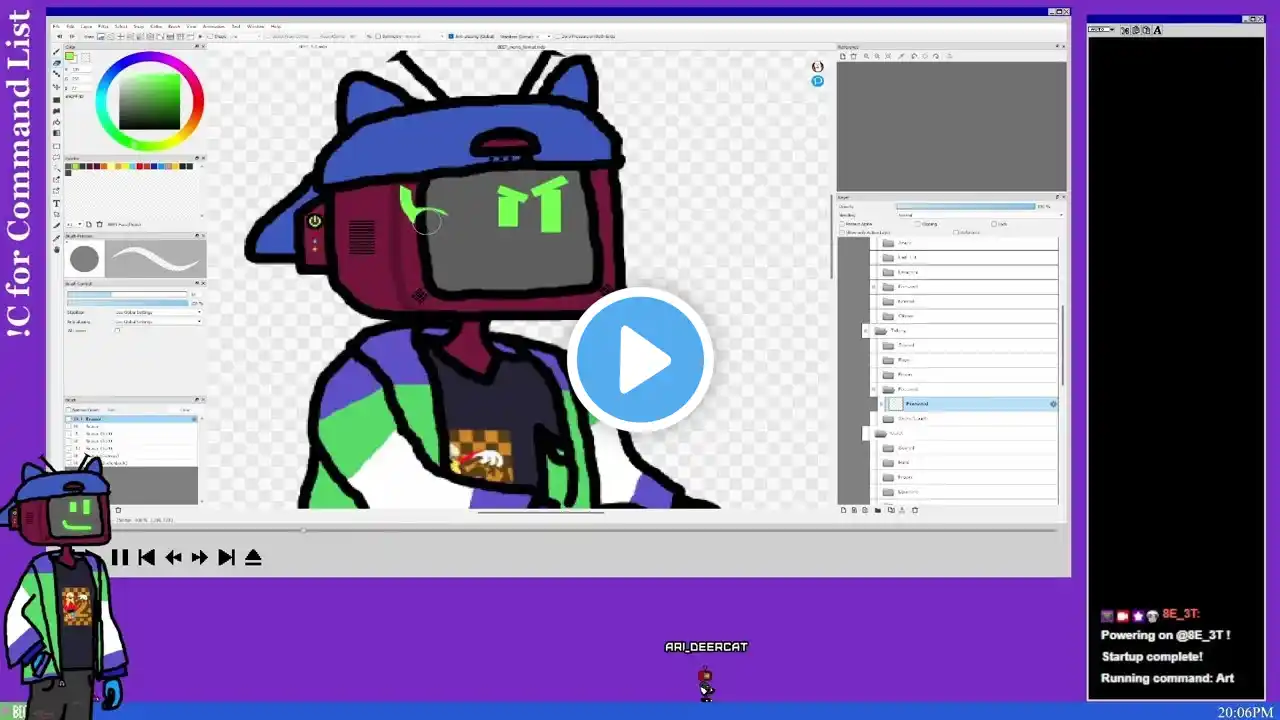Click the 20:06PM clock
Viewport: 1280px width, 720px height.
coord(1245,712)
